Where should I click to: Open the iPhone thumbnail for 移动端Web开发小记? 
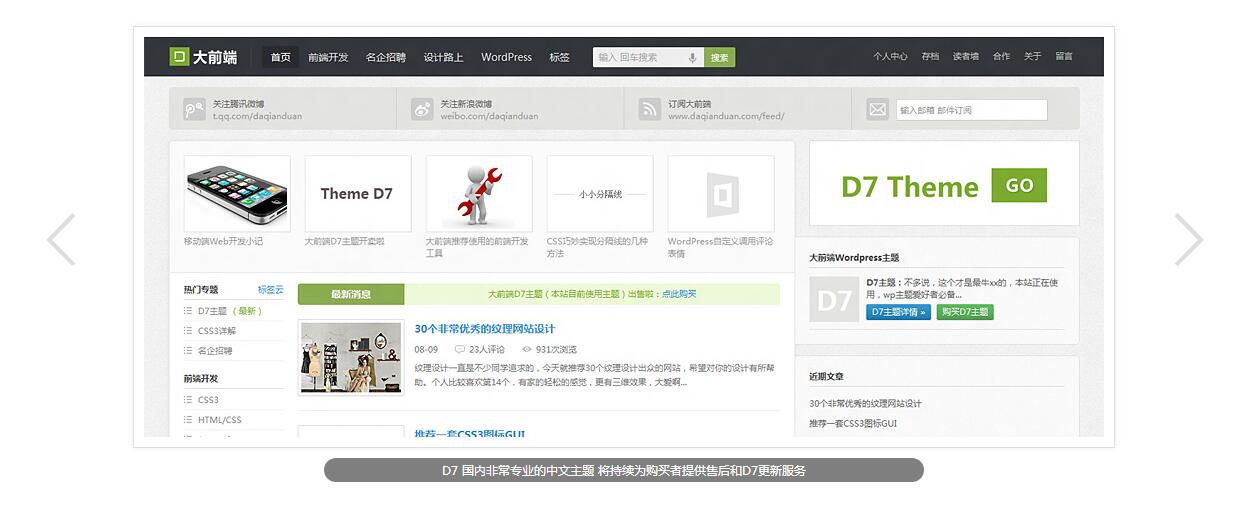(237, 194)
